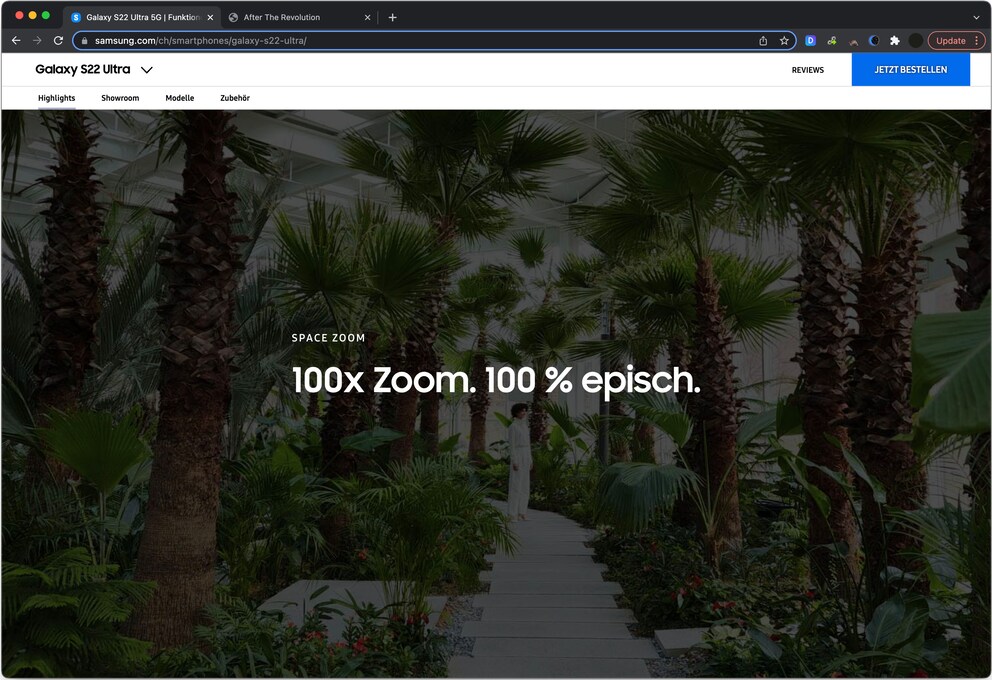Open the Chrome three-dot menu
The width and height of the screenshot is (992, 680).
(977, 40)
